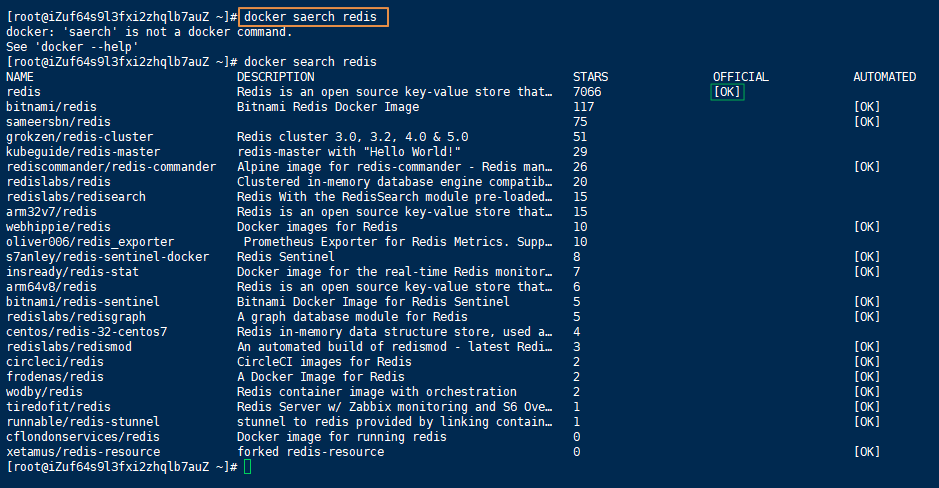Click the rediscommander/redis-commander image name

(x=111, y=167)
